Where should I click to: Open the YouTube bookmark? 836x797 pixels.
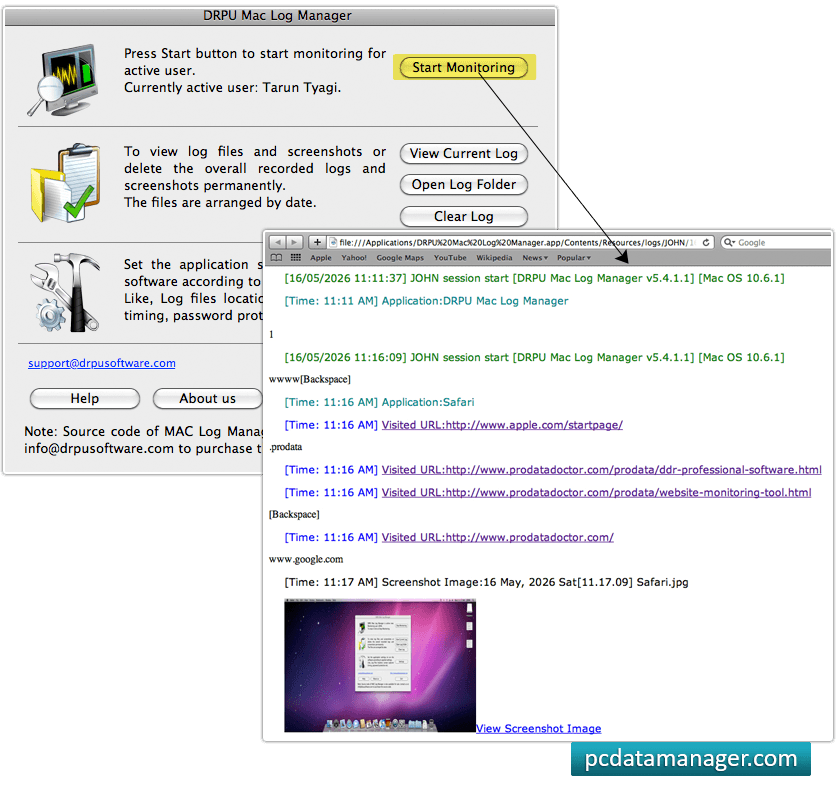point(449,257)
